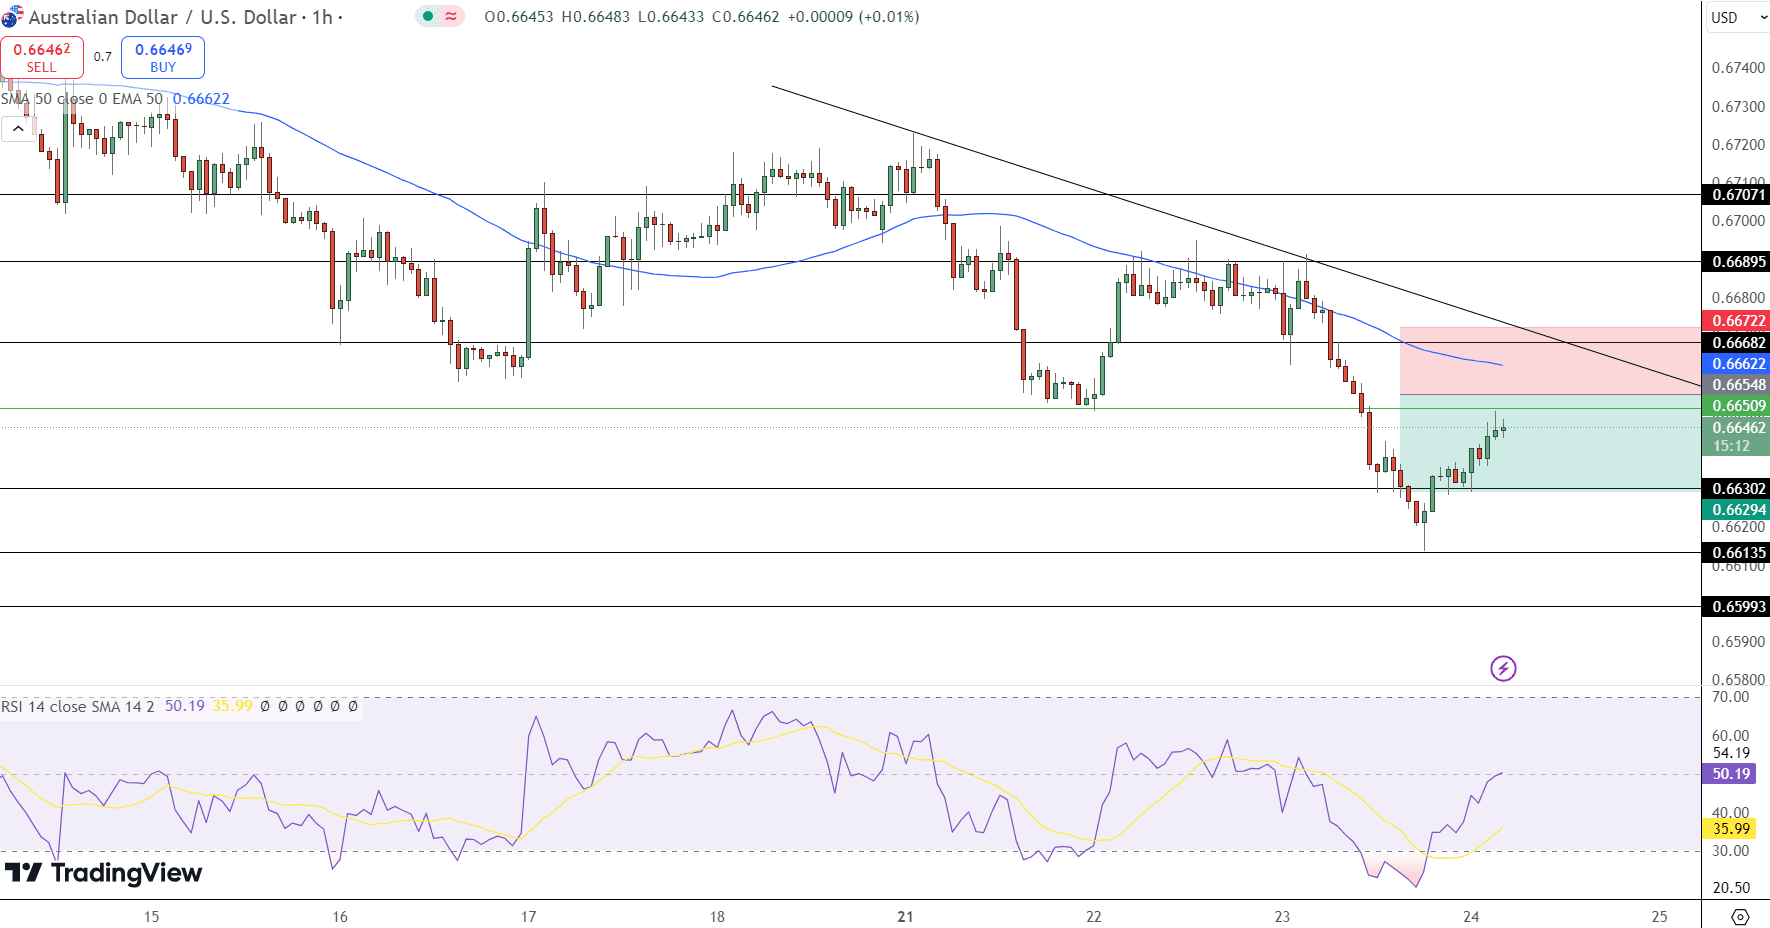Image resolution: width=1770 pixels, height=928 pixels.
Task: Select the 0.66302 support line label
Action: point(1737,489)
